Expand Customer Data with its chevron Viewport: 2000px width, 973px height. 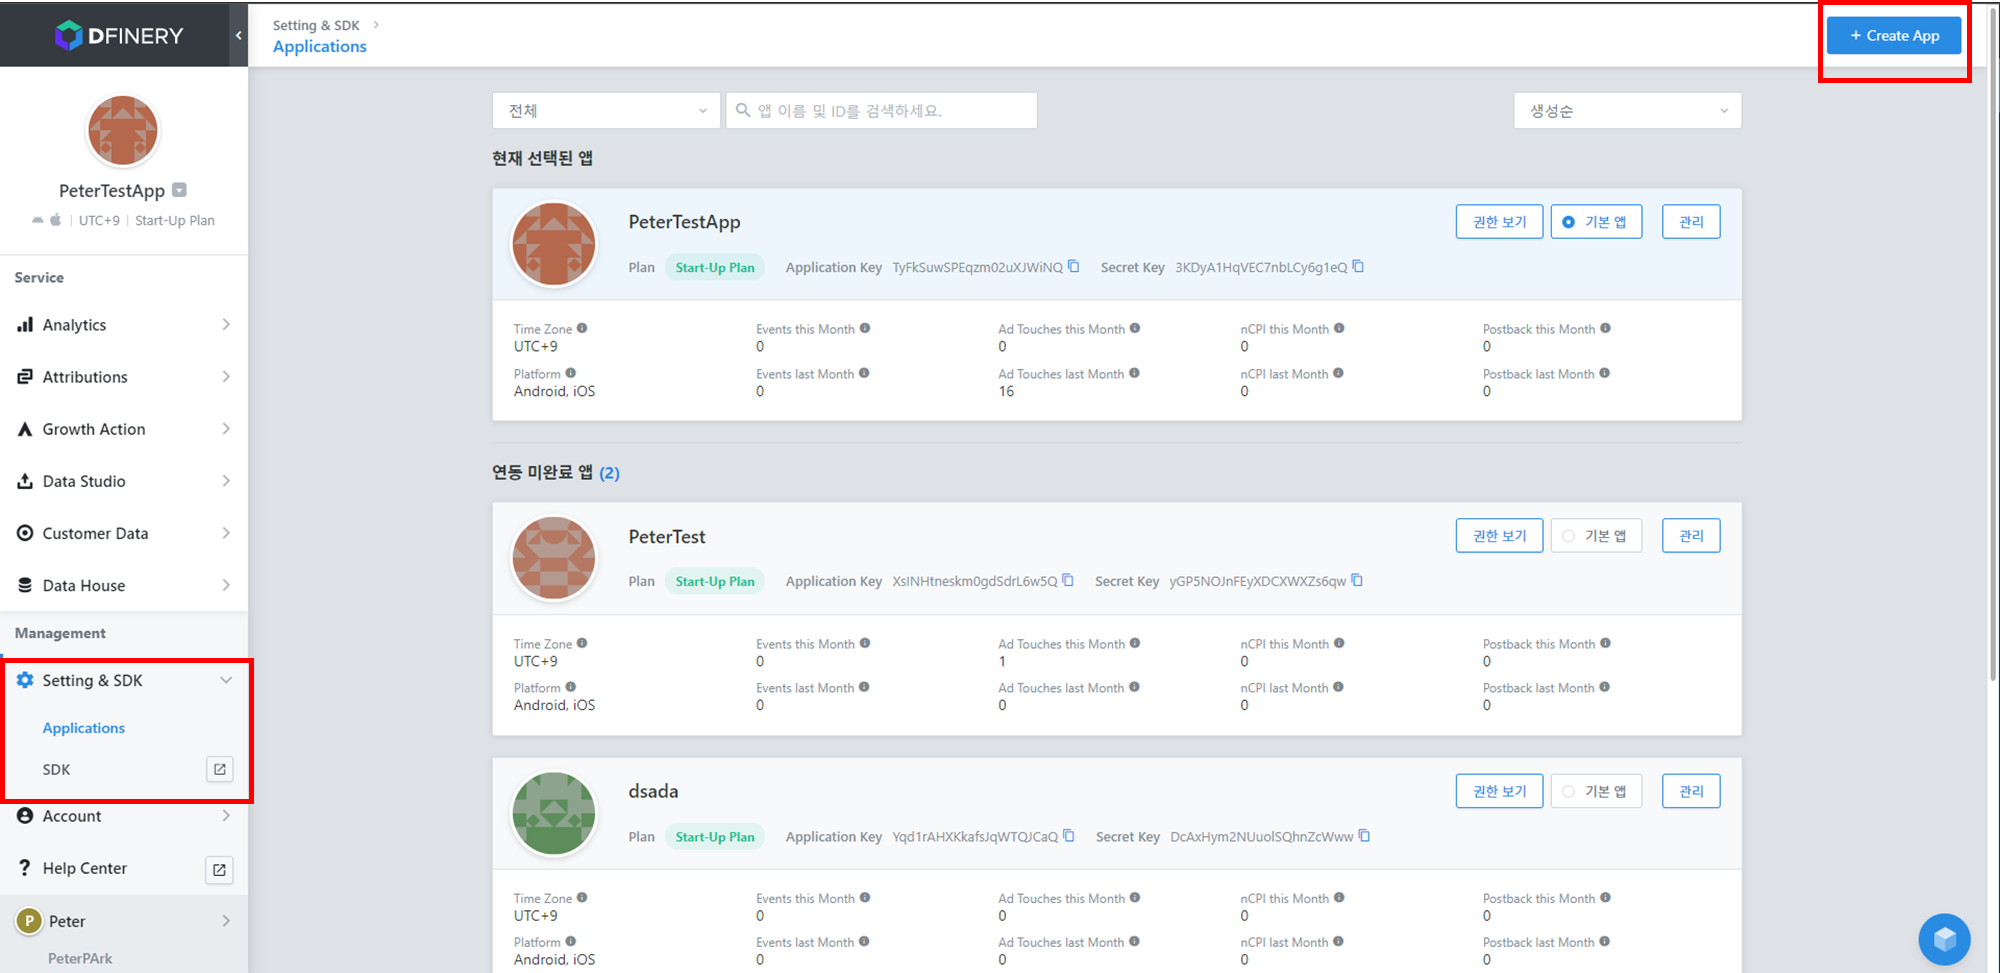pyautogui.click(x=226, y=533)
